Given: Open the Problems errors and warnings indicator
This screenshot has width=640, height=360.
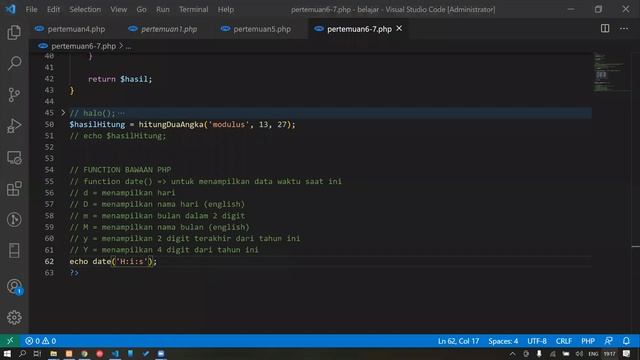Looking at the screenshot, I should tap(40, 341).
